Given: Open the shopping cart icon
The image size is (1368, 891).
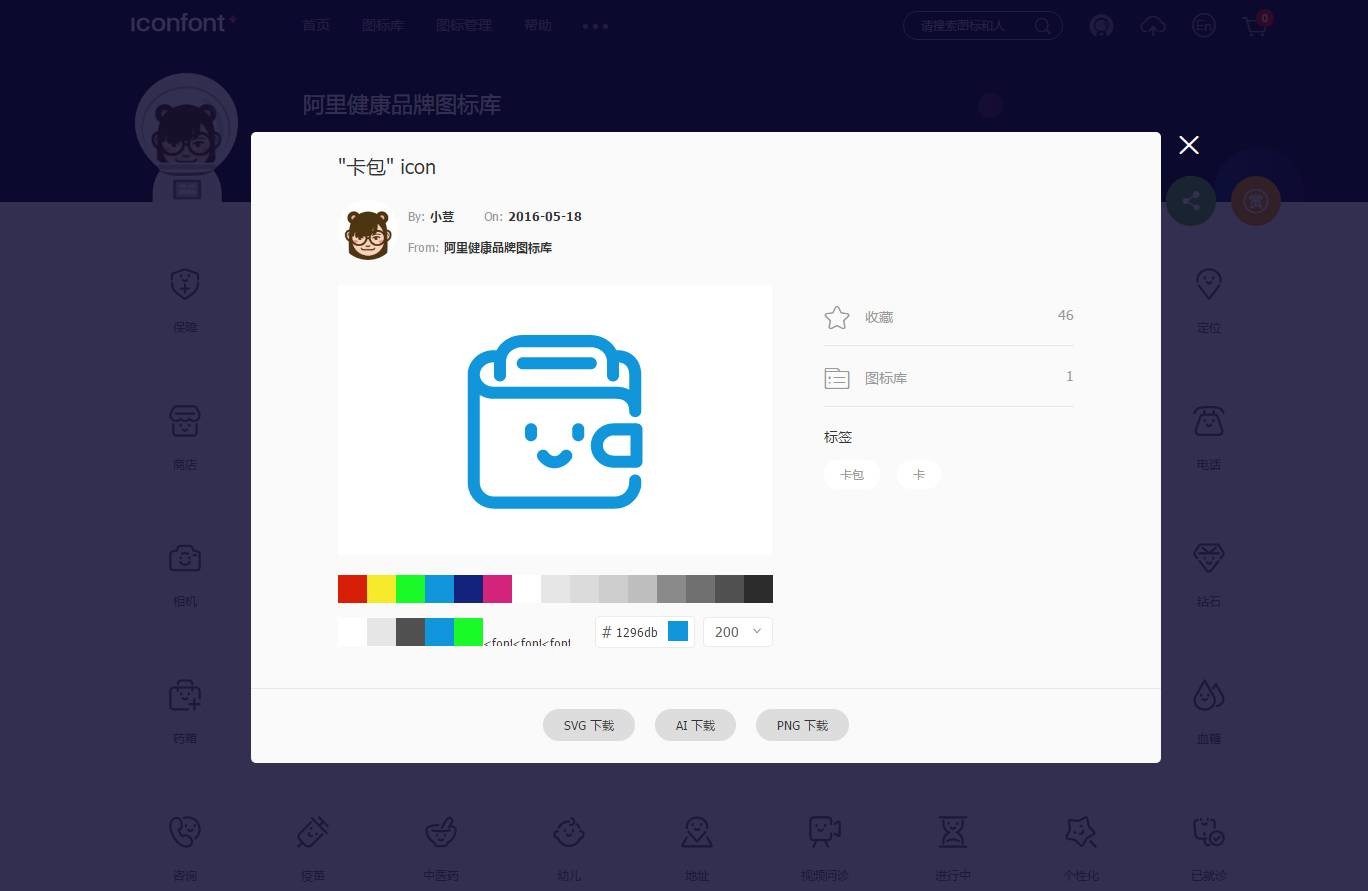Looking at the screenshot, I should pyautogui.click(x=1255, y=26).
